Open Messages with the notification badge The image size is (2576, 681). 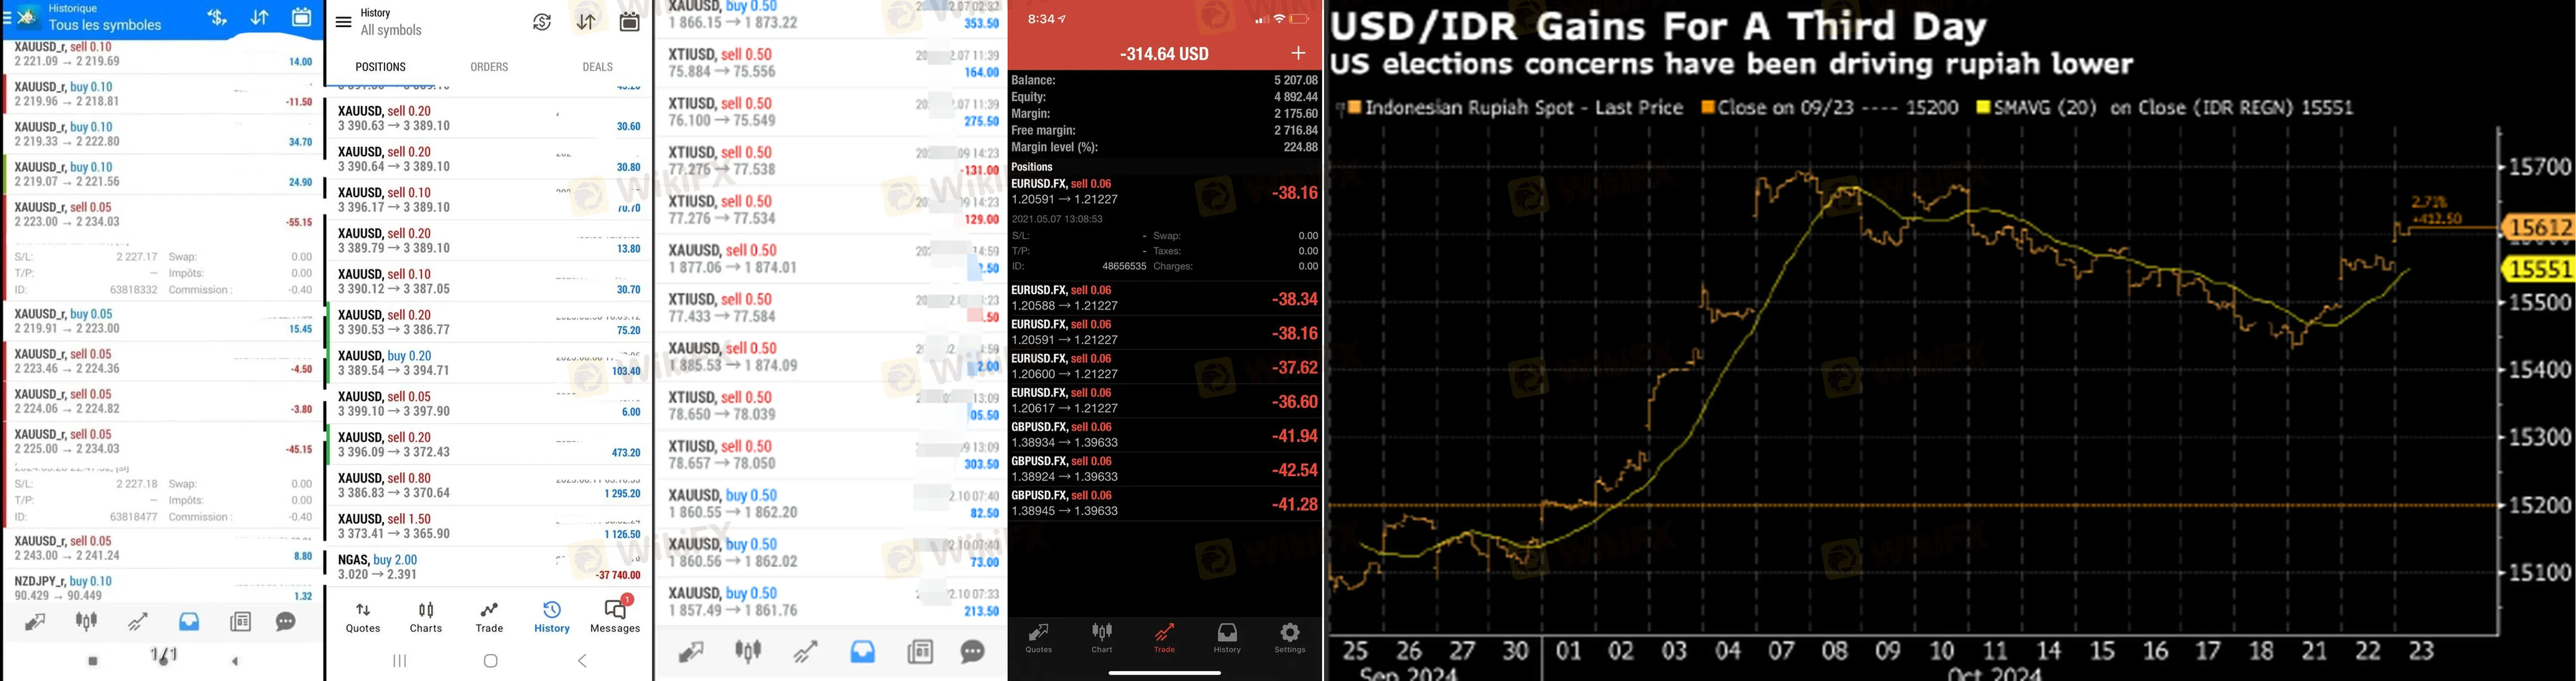tap(615, 615)
